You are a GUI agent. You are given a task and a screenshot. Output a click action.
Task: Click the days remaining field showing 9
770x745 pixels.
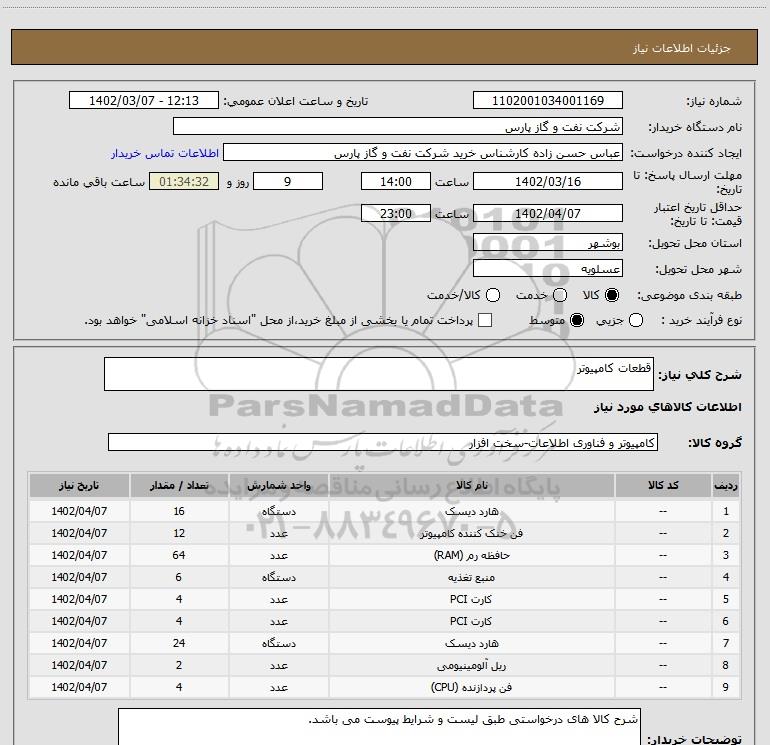pyautogui.click(x=288, y=181)
